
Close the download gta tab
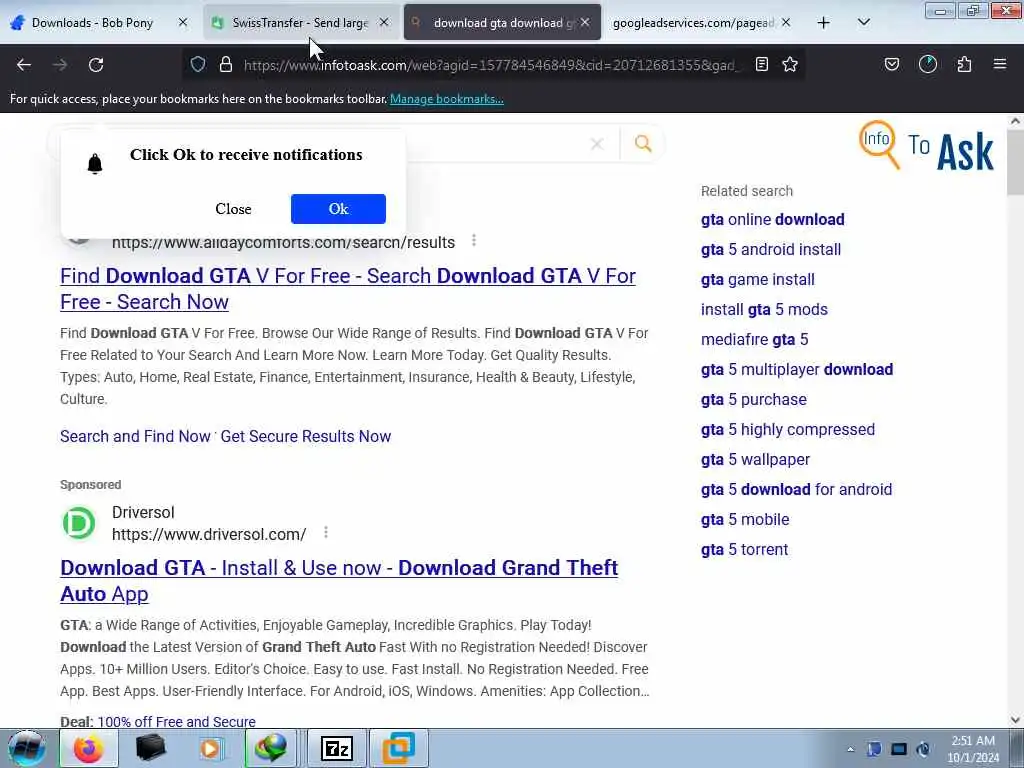[585, 22]
